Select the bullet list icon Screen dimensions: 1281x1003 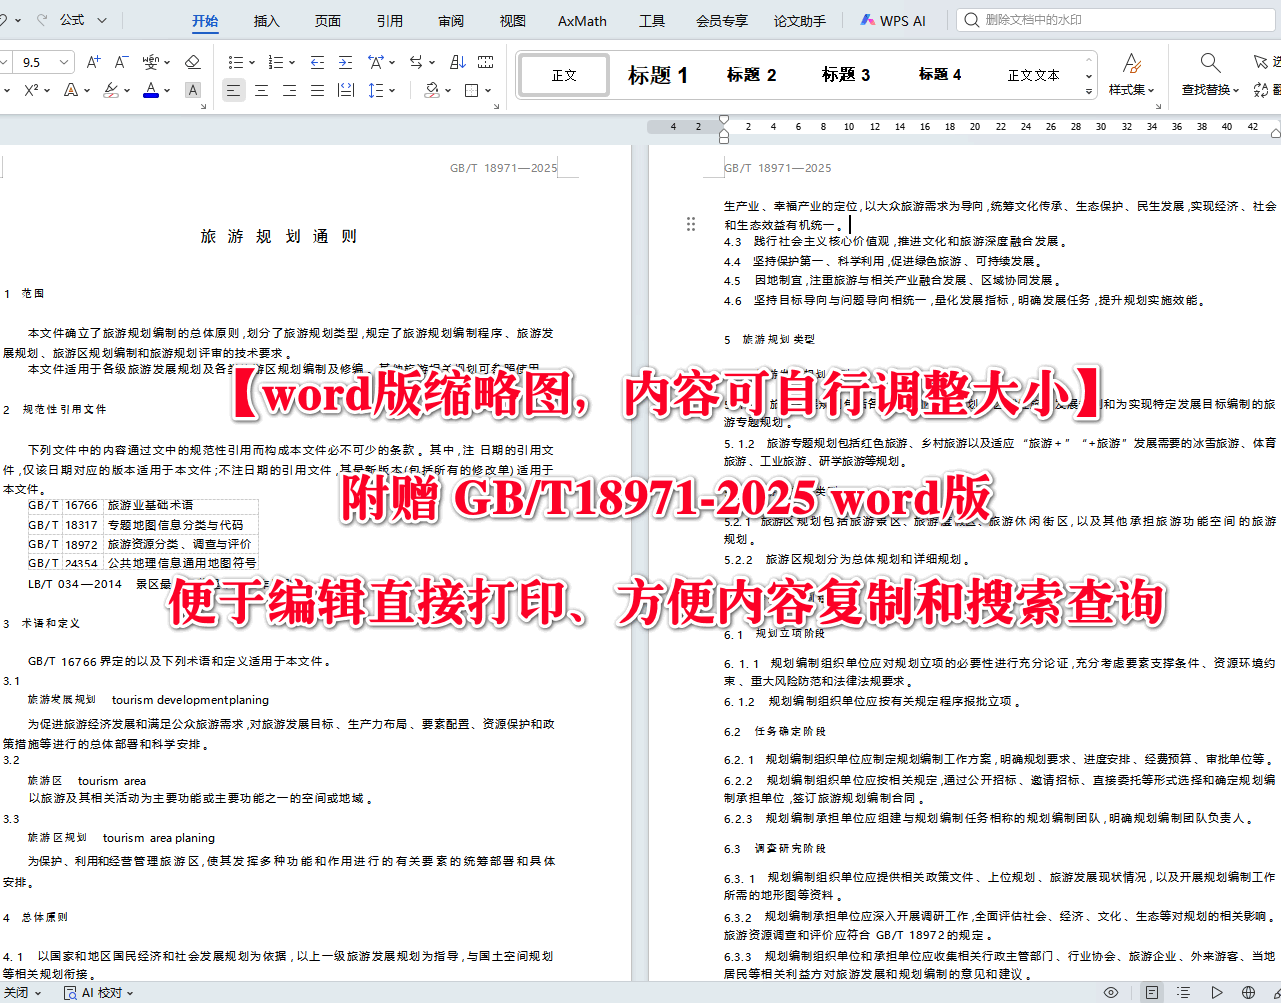pyautogui.click(x=236, y=62)
